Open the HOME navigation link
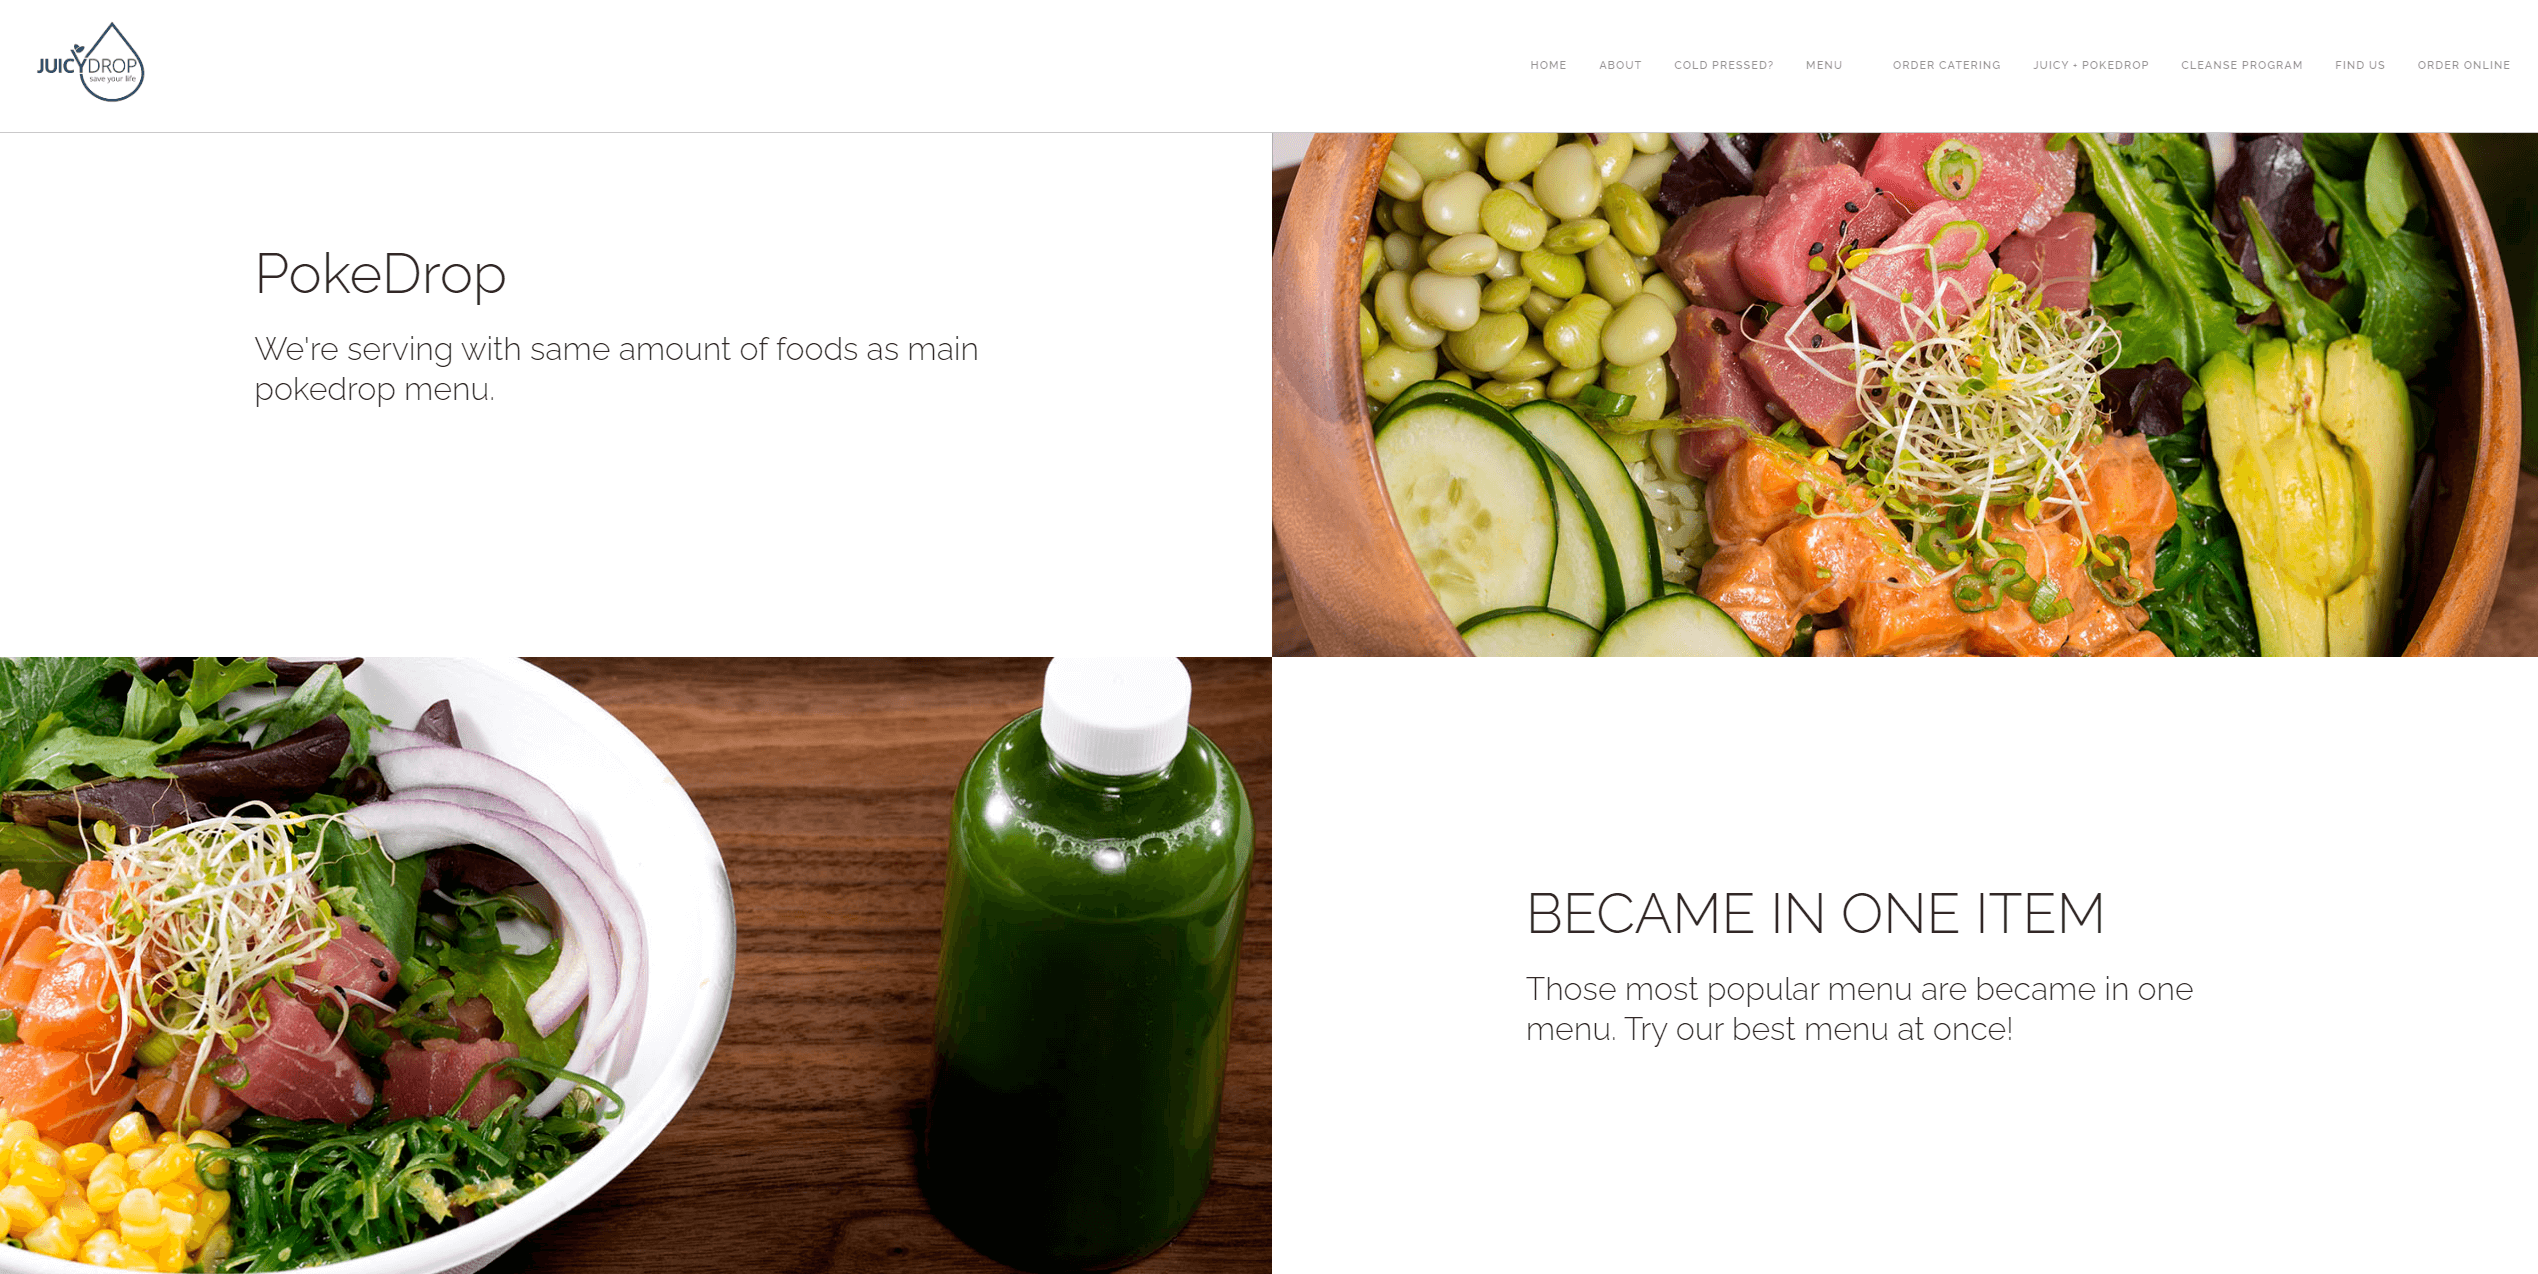This screenshot has height=1274, width=2538. [x=1548, y=65]
